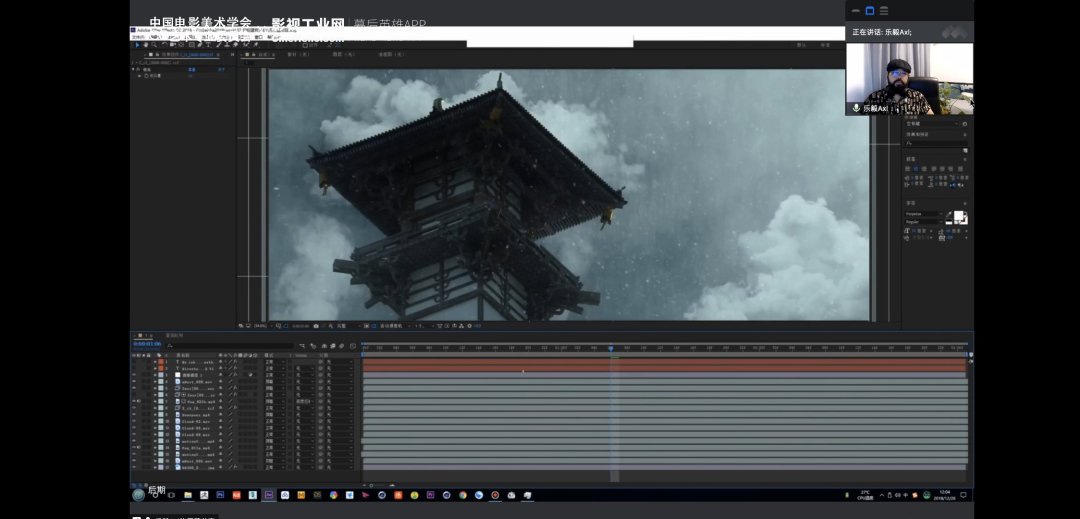The height and width of the screenshot is (519, 1080).
Task: Open viewer magnification percentage dropdown
Action: 262,326
